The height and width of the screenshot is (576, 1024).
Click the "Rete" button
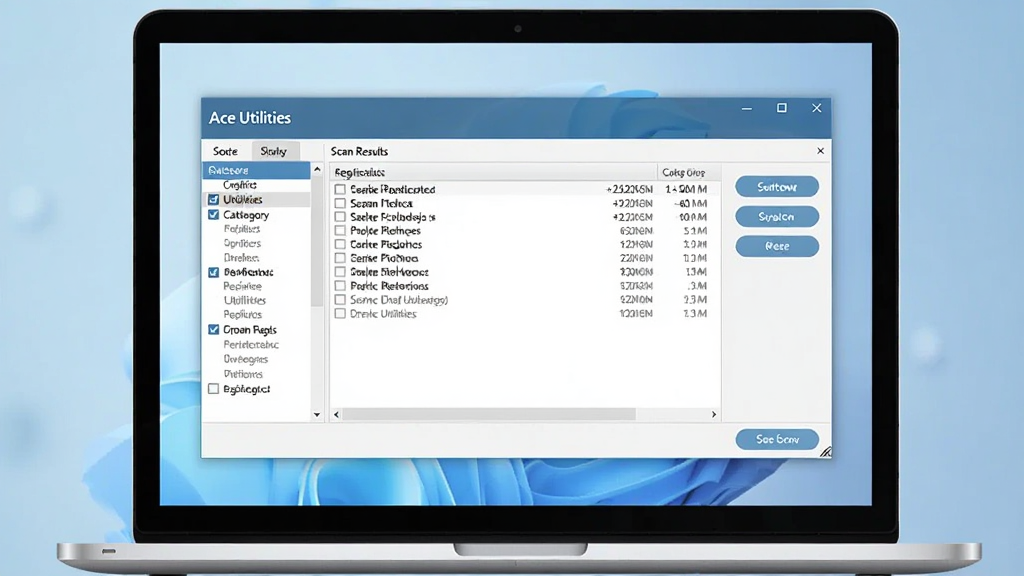coord(777,246)
